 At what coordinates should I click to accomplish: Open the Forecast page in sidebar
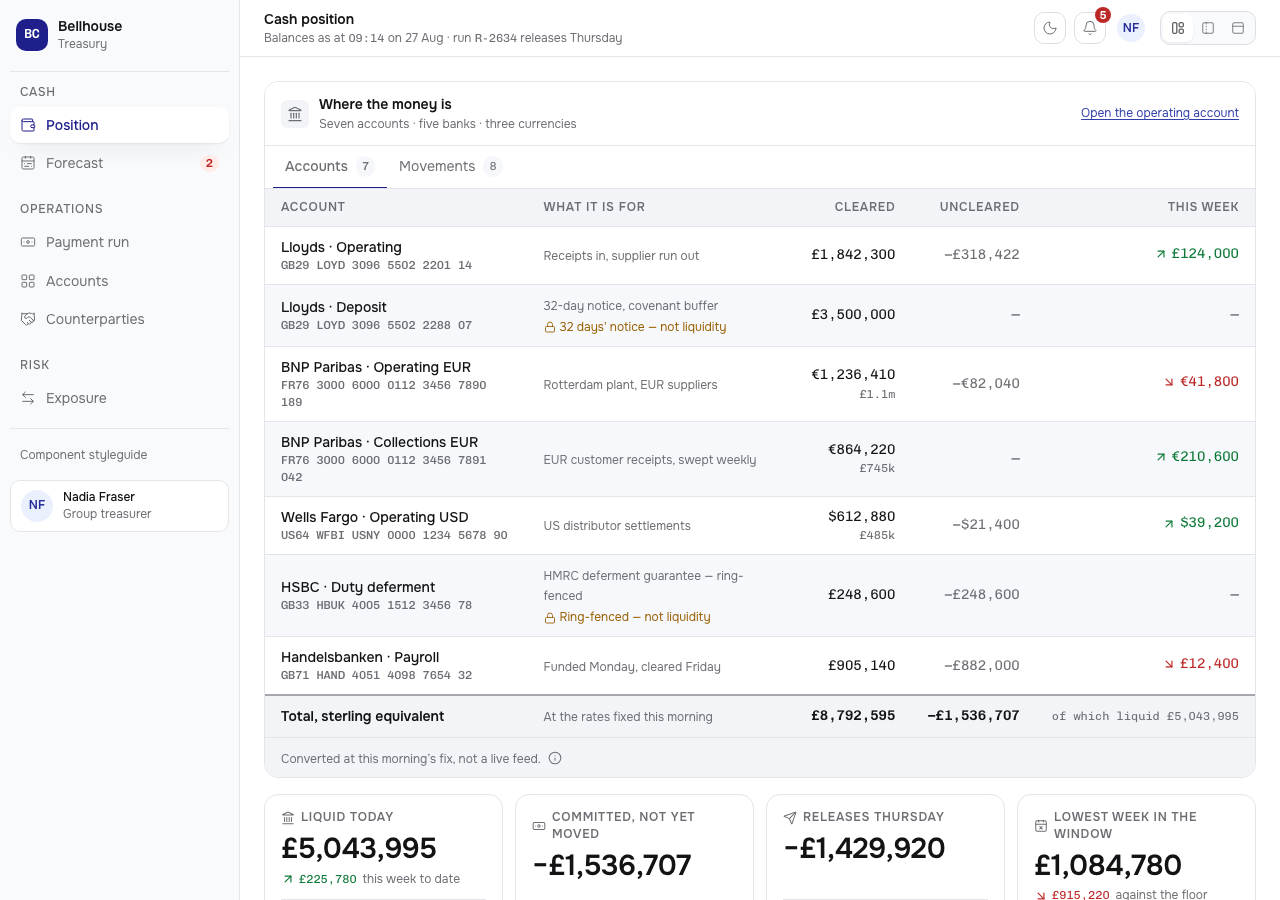(119, 163)
